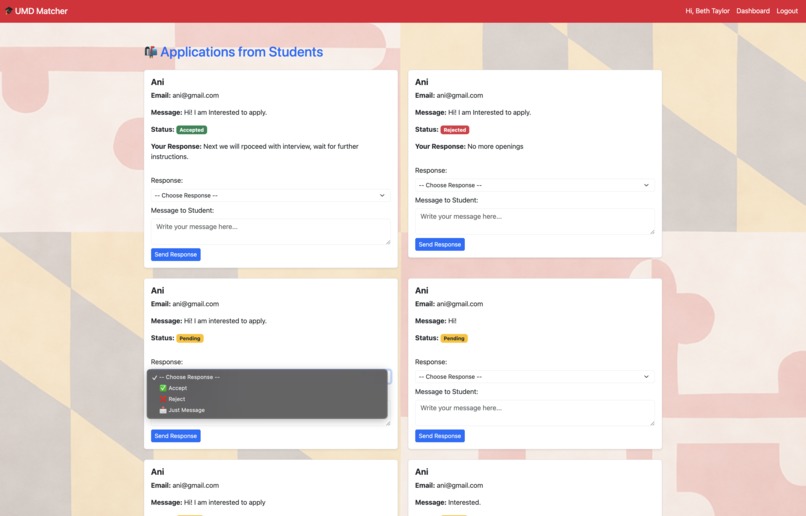
Task: Click the graduation cap logo icon in navbar
Action: (x=8, y=11)
